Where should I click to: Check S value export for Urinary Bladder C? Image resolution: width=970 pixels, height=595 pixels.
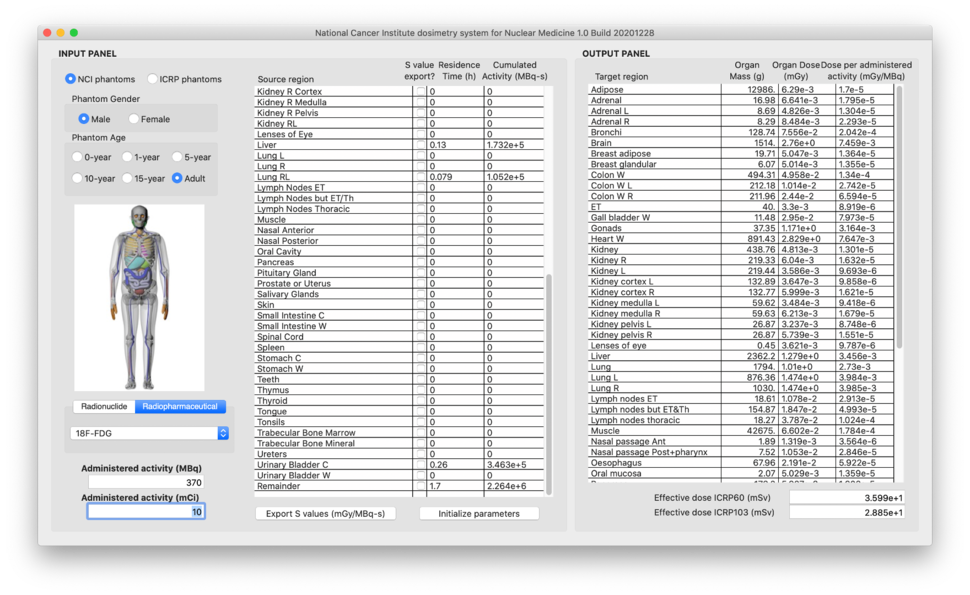420,465
